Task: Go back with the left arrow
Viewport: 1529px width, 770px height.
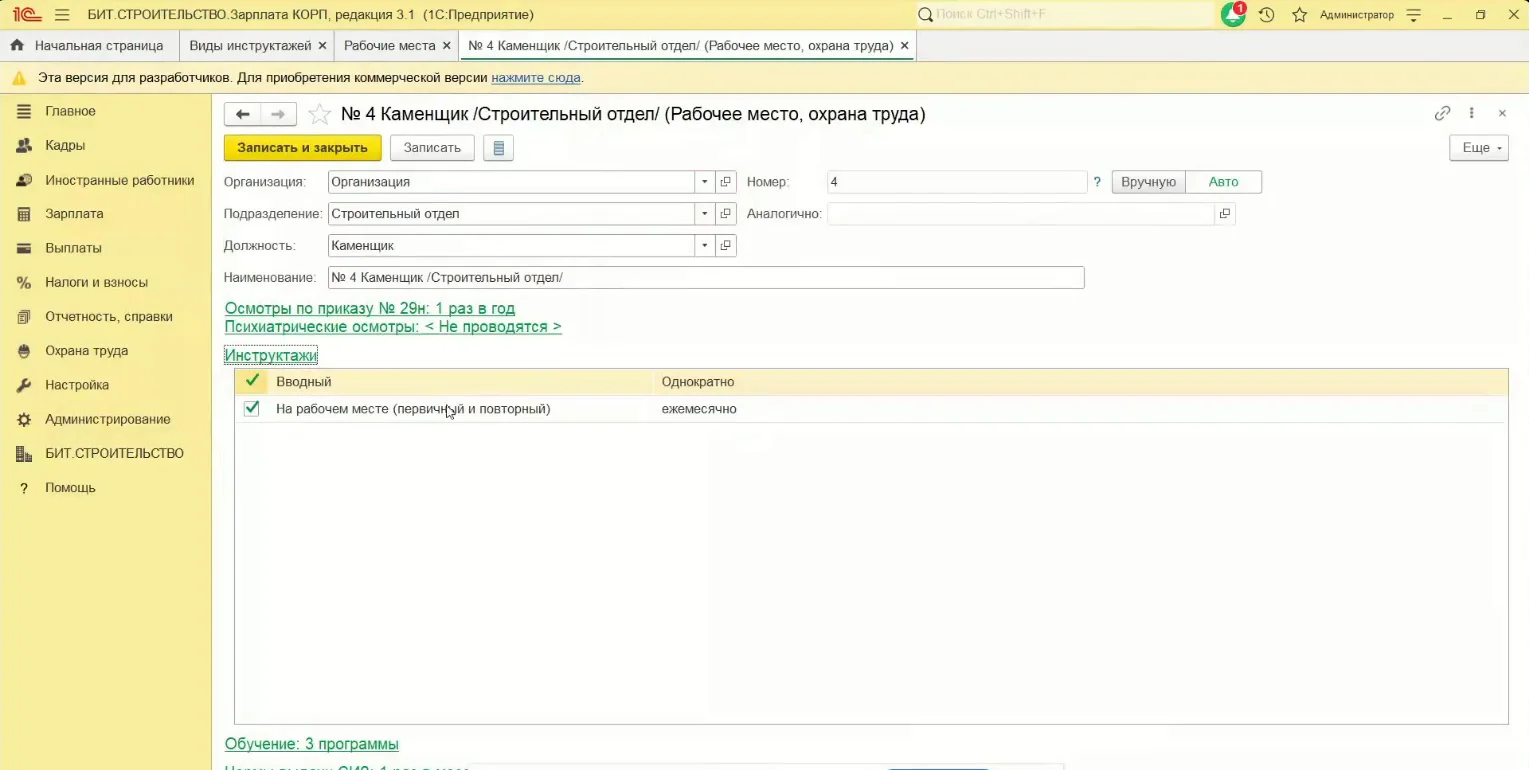Action: 242,114
